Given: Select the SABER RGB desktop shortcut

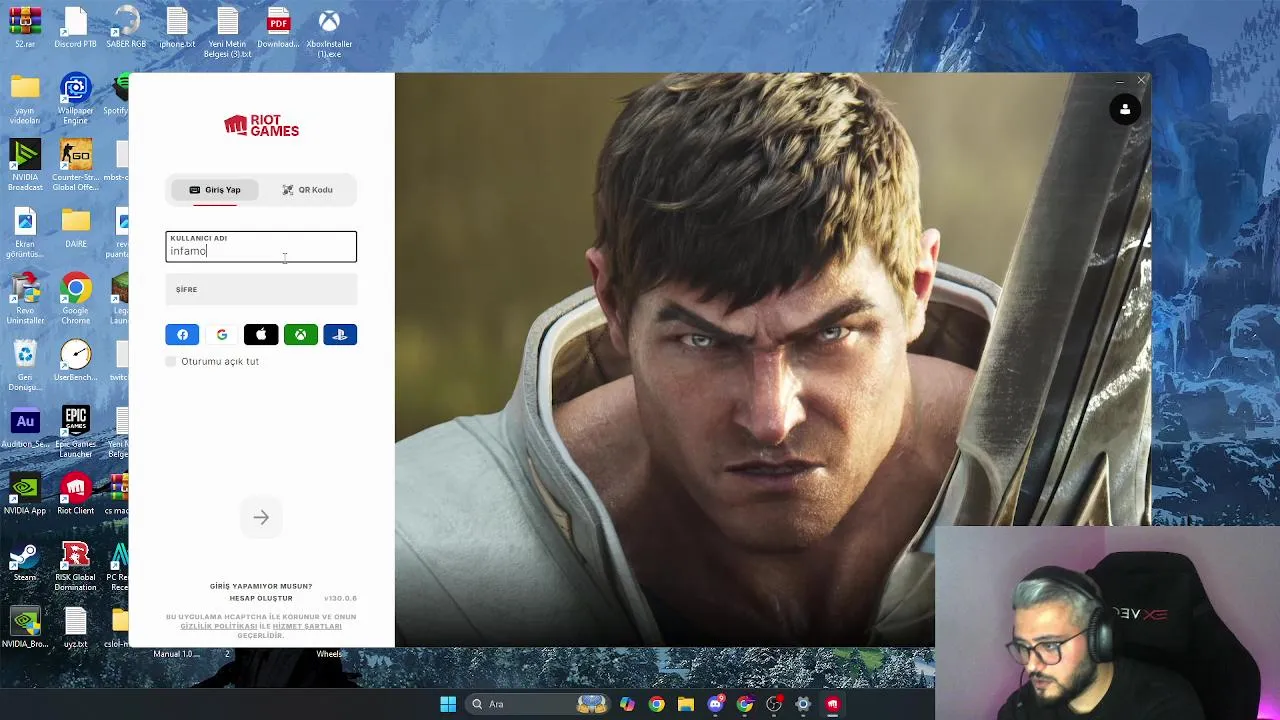Looking at the screenshot, I should point(126,29).
